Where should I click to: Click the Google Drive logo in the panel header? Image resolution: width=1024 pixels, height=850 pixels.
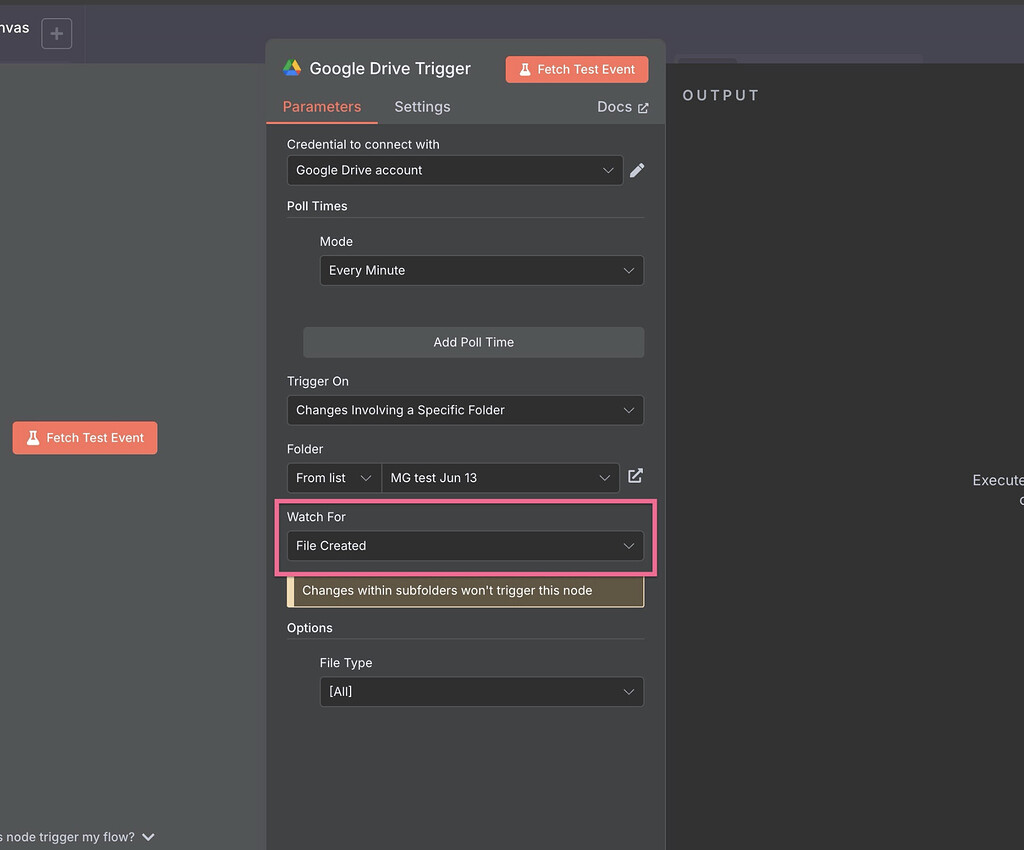pyautogui.click(x=292, y=68)
